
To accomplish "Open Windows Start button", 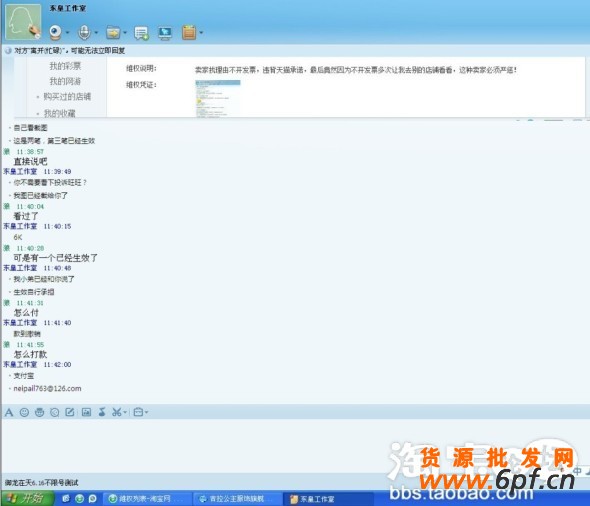I will (x=26, y=498).
